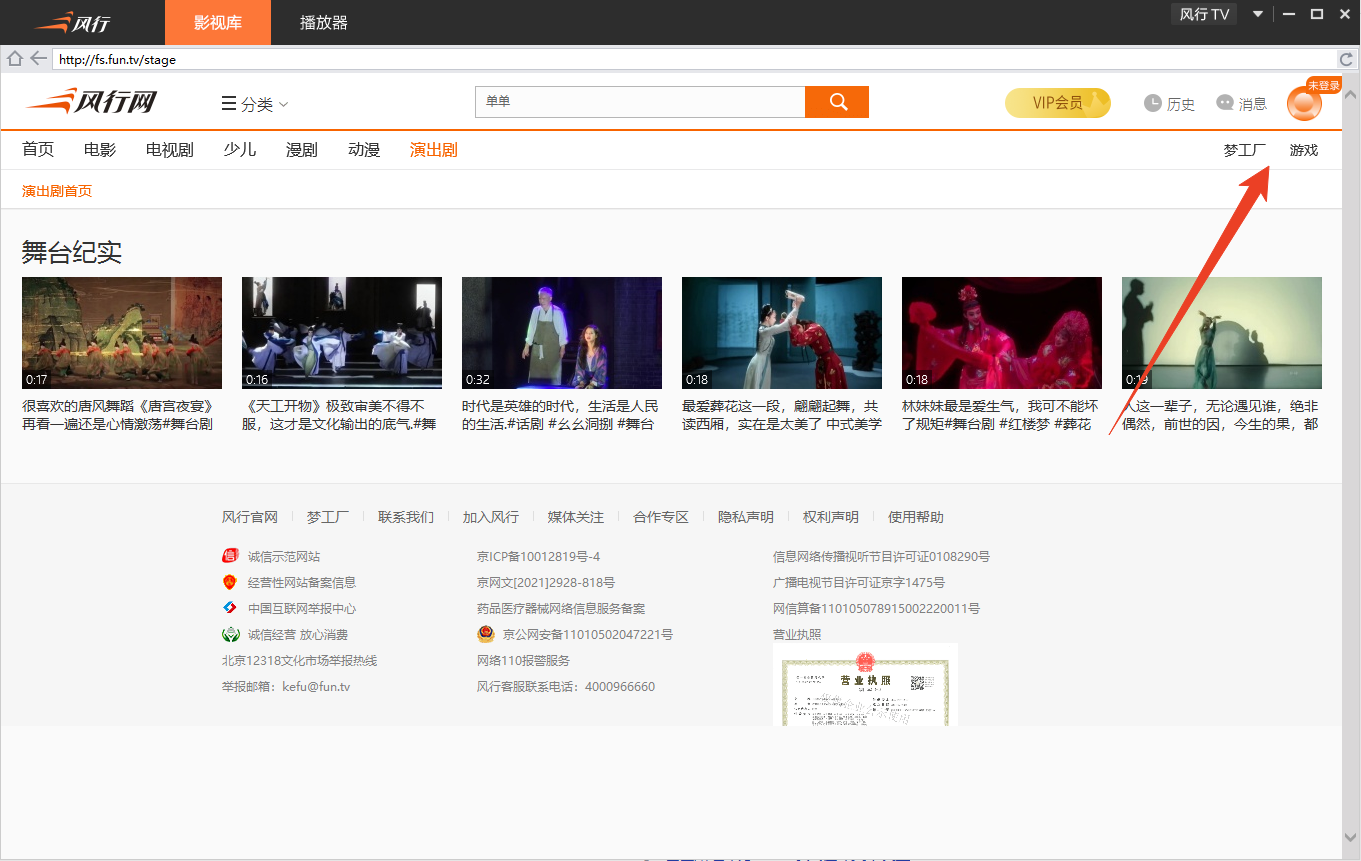Select 电视剧 in the navigation bar
Image resolution: width=1361 pixels, height=861 pixels.
click(x=169, y=150)
